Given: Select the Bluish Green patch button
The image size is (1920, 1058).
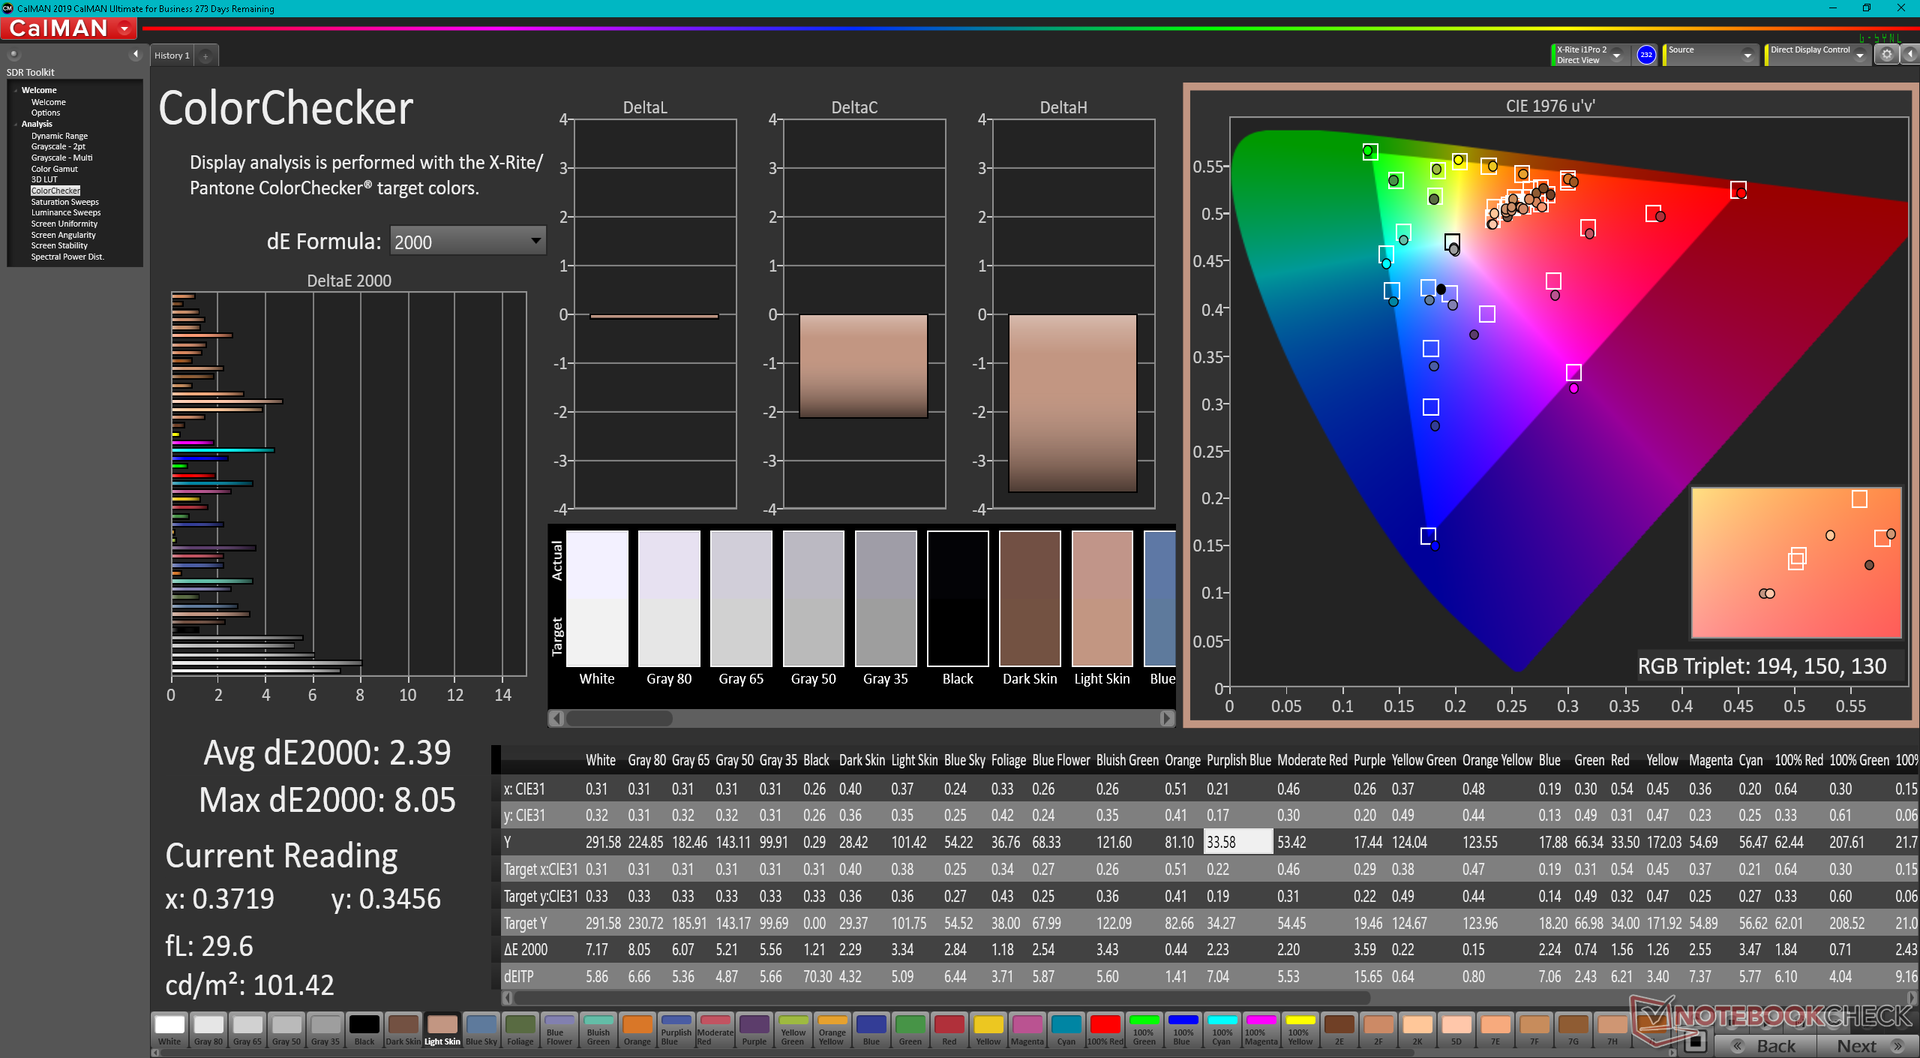Looking at the screenshot, I should click(x=598, y=1030).
